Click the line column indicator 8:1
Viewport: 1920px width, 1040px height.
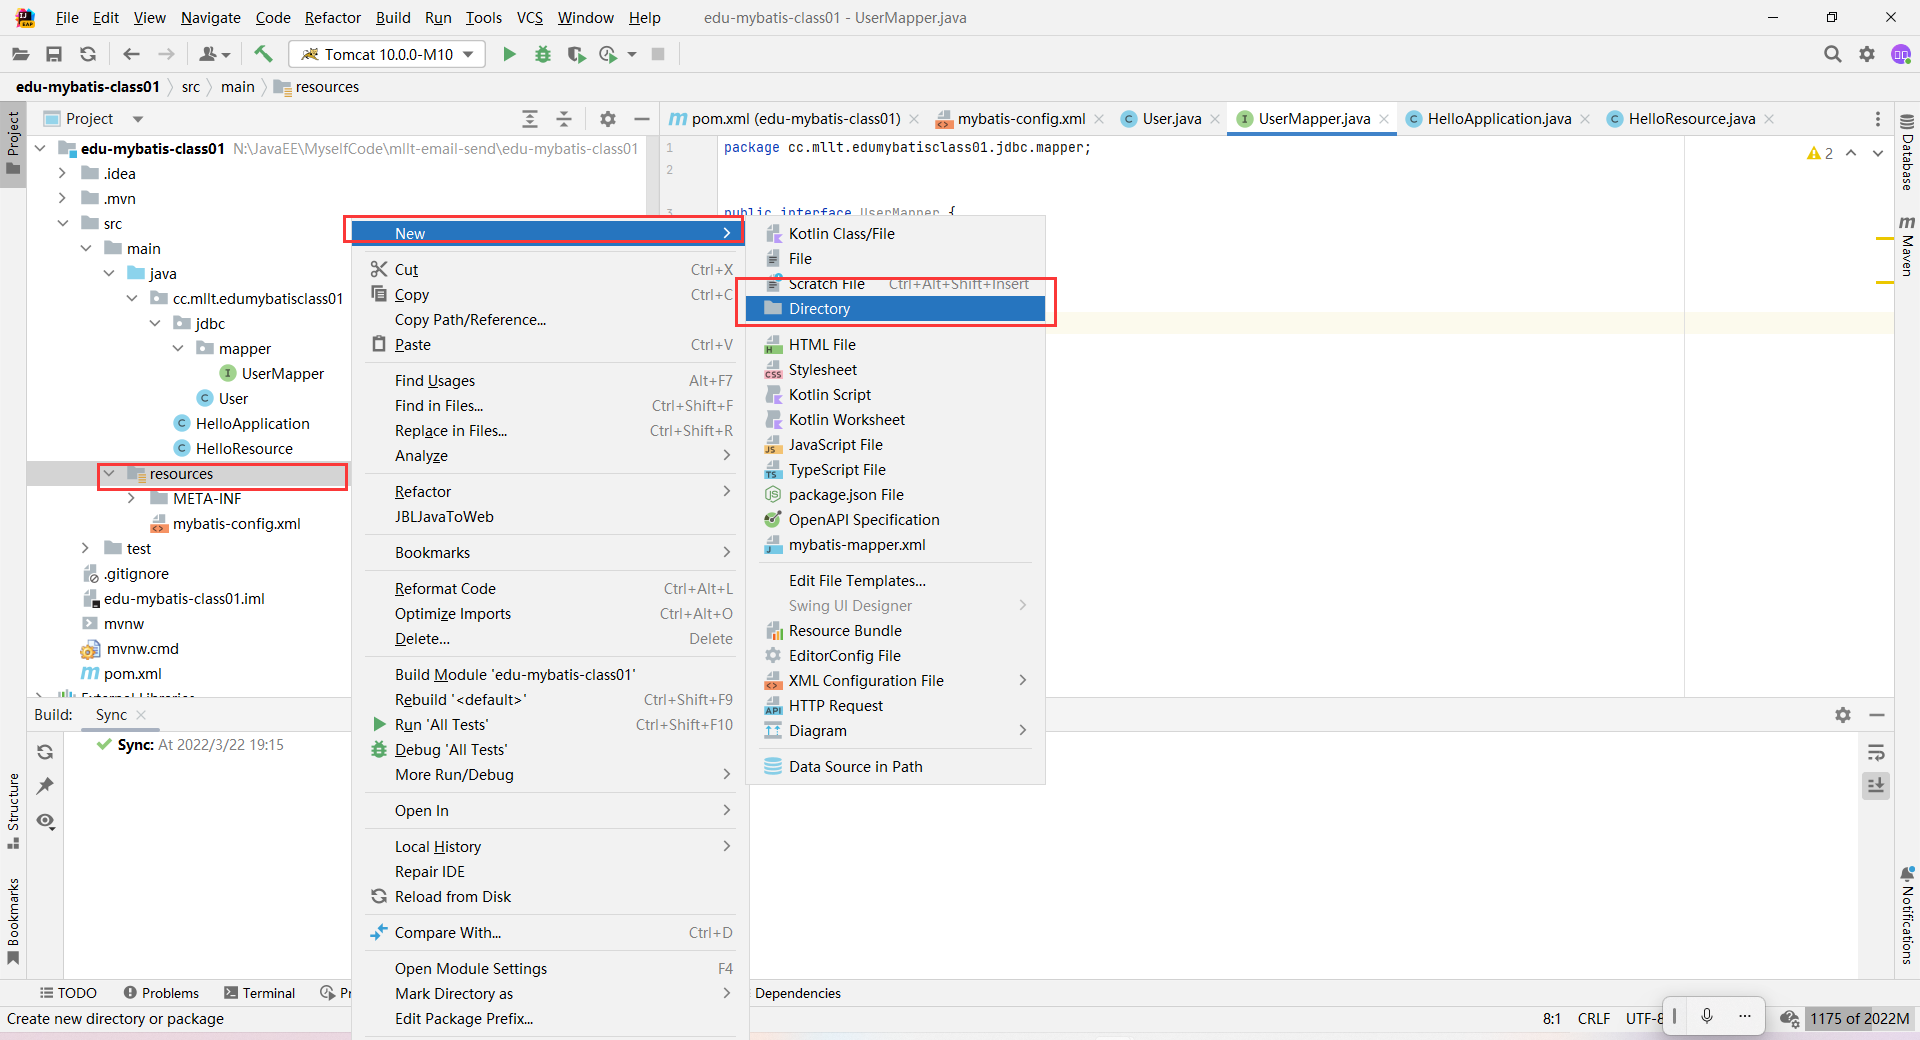point(1551,1019)
